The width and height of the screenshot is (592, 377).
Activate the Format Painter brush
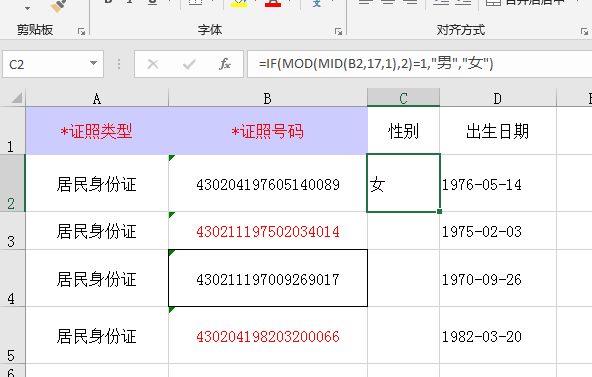pos(59,6)
